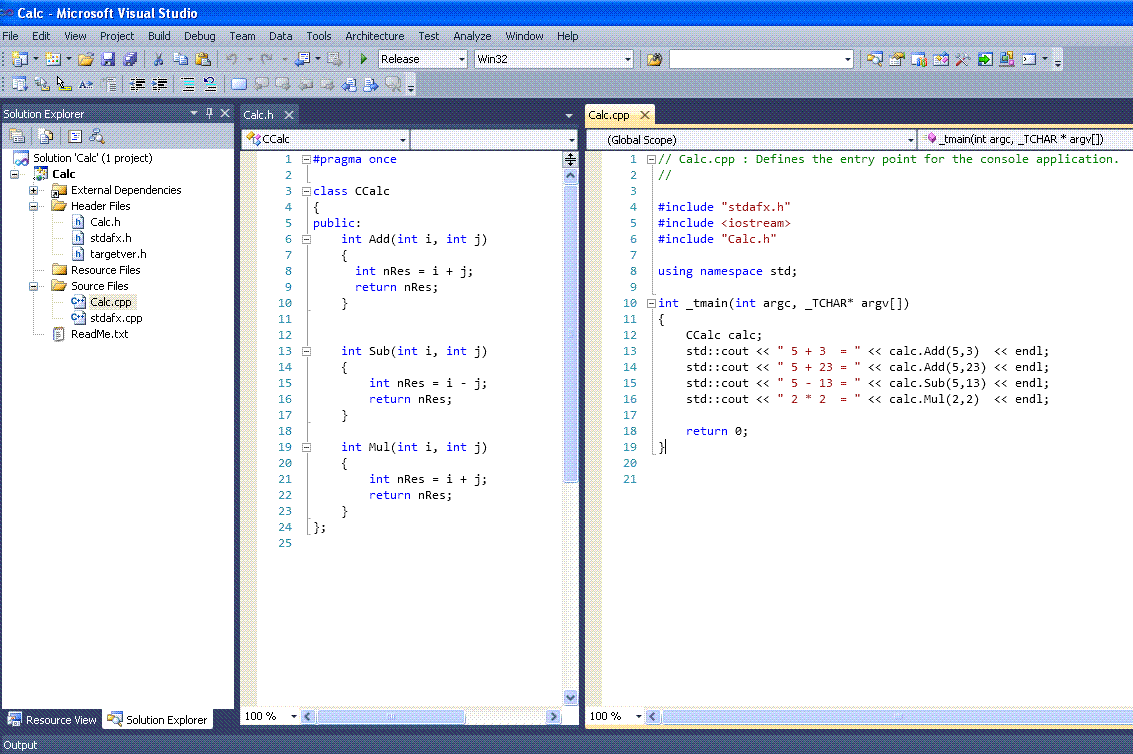Open the Architecture menu
This screenshot has width=1133, height=754.
pyautogui.click(x=374, y=36)
